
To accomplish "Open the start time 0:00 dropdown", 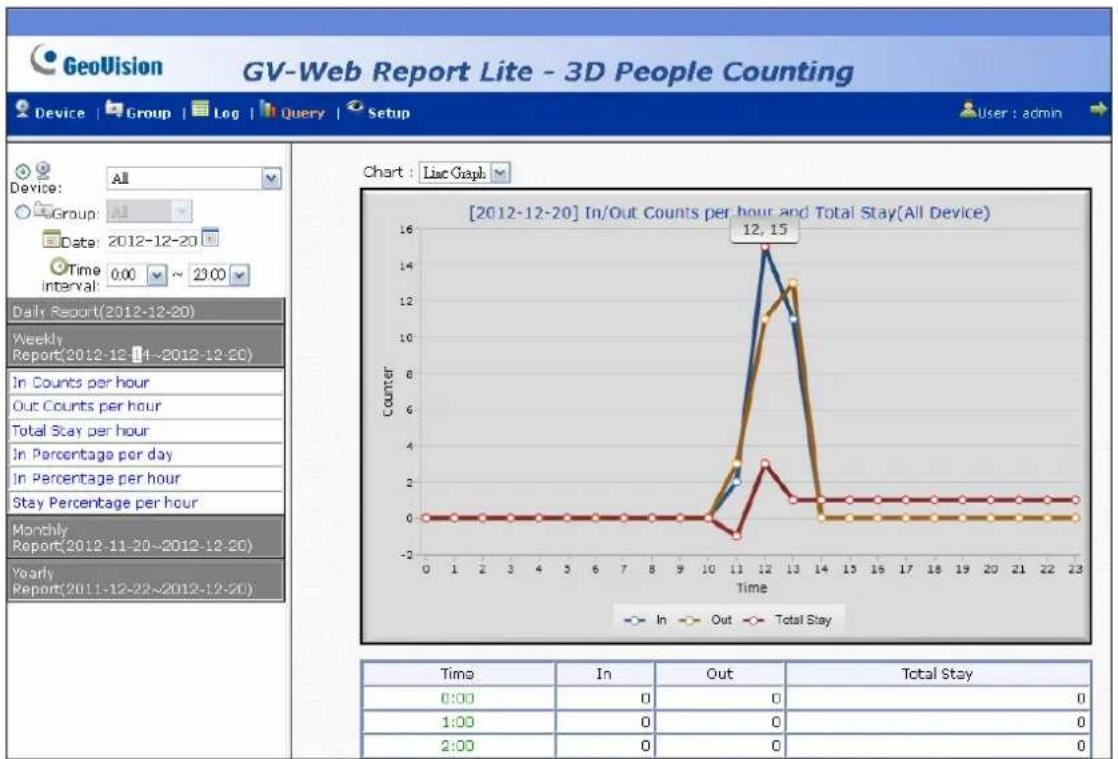I will coord(137,274).
